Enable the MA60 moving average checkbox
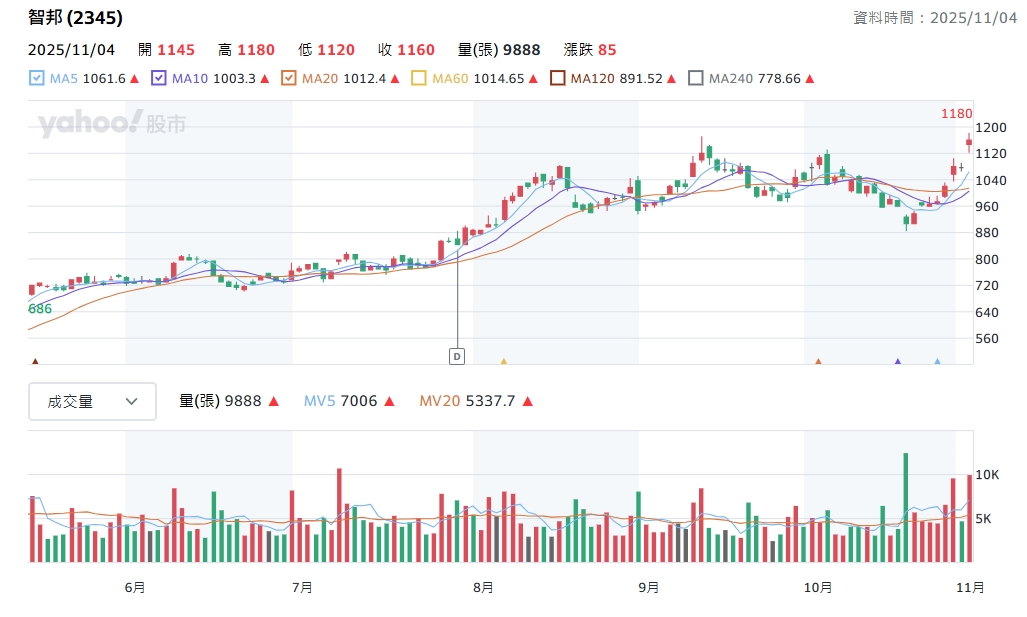Image resolution: width=1027 pixels, height=617 pixels. [x=419, y=78]
